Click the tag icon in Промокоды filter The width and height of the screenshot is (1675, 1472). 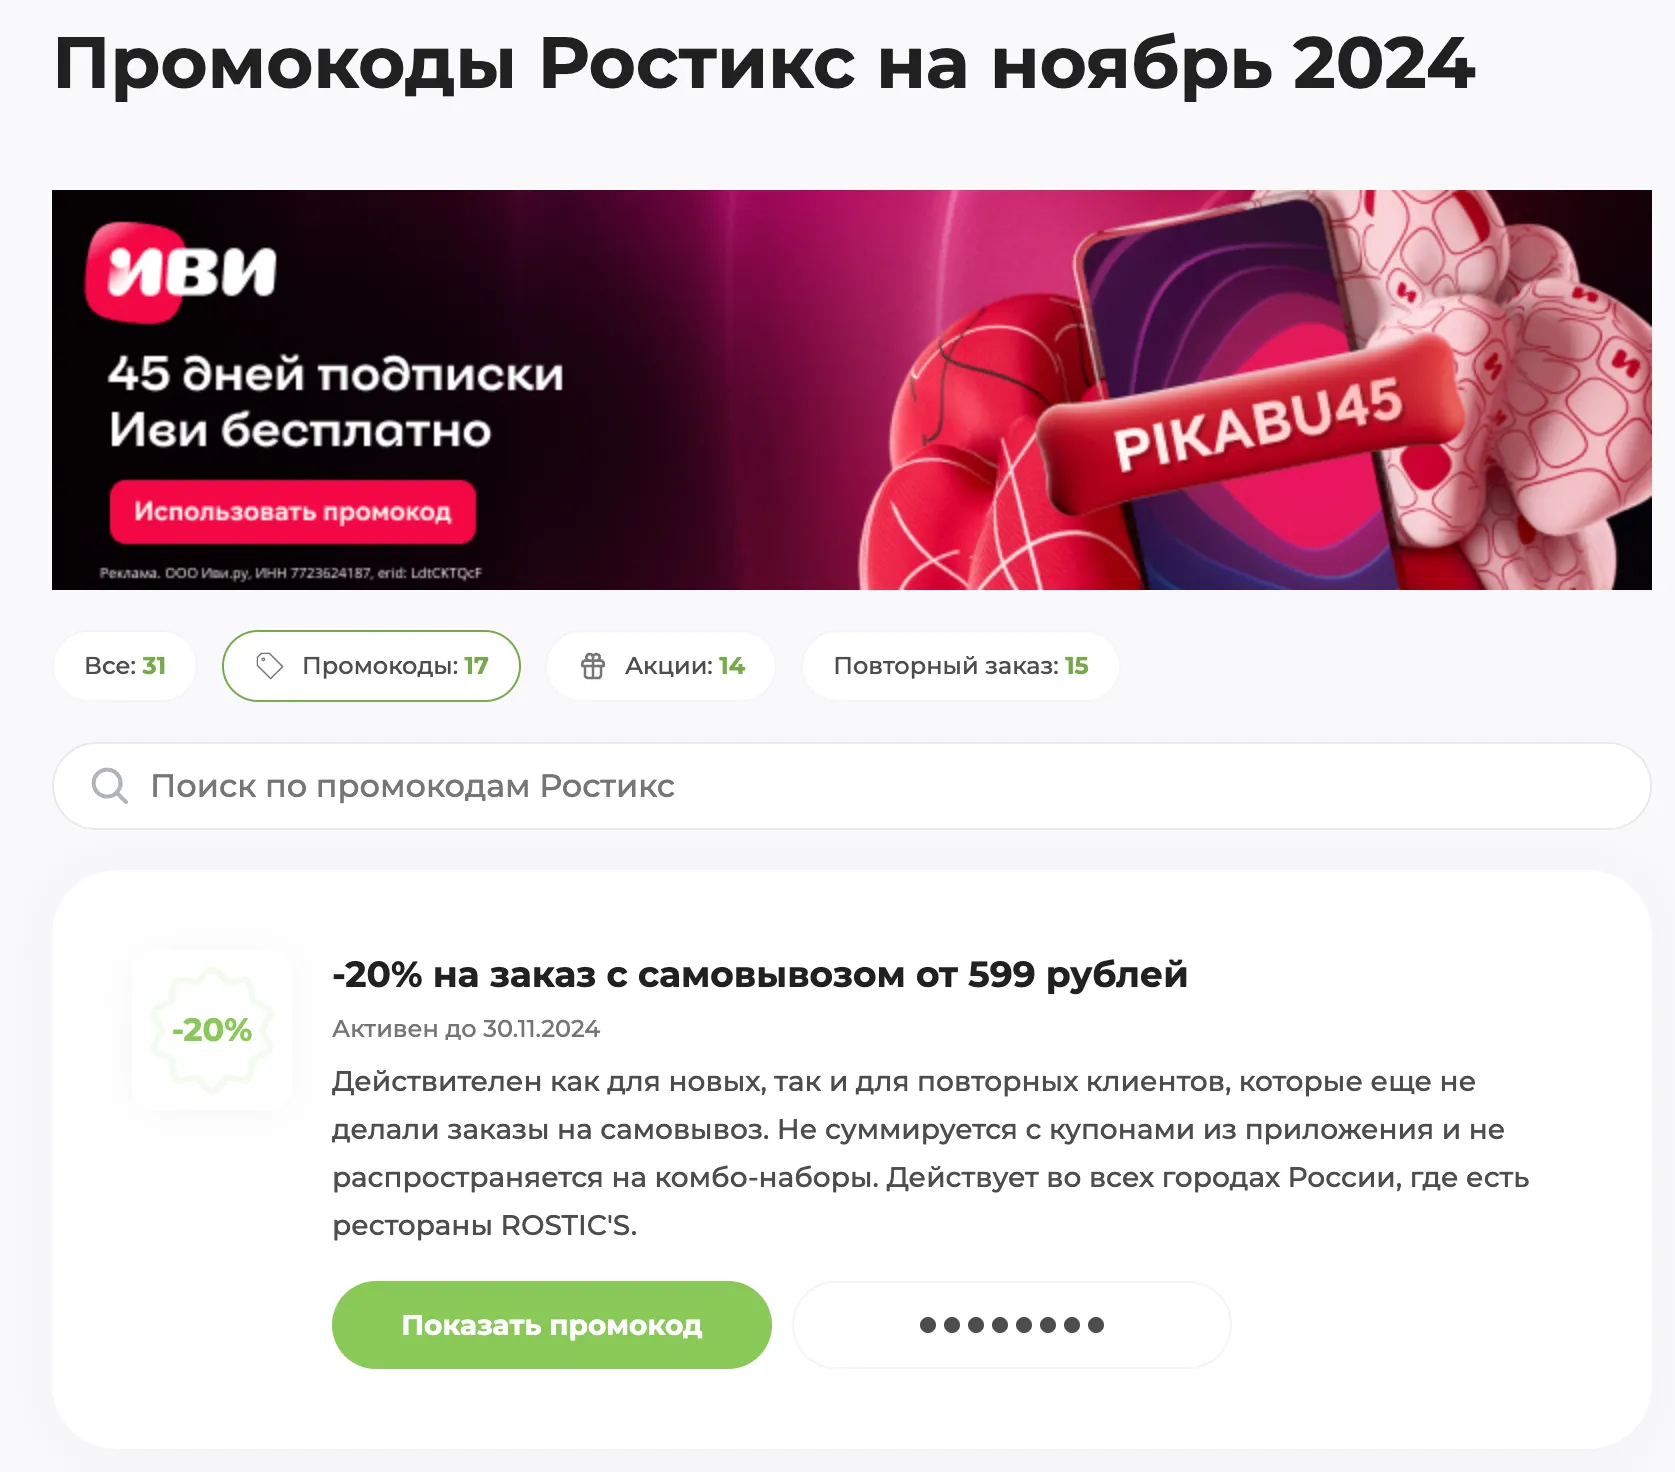269,666
